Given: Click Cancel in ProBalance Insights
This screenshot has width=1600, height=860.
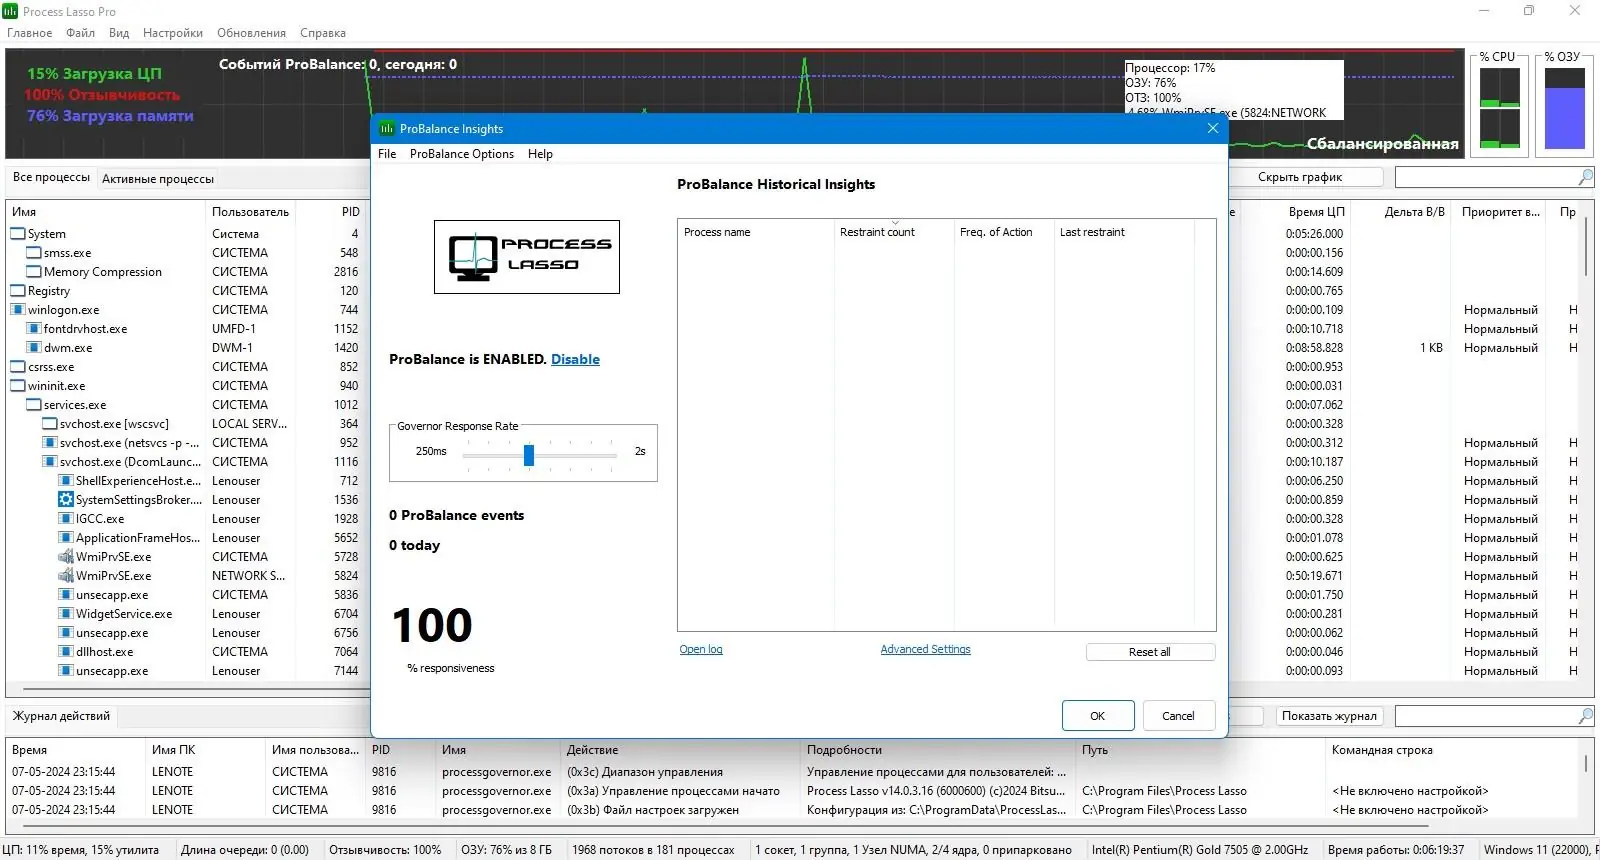Looking at the screenshot, I should [x=1178, y=716].
